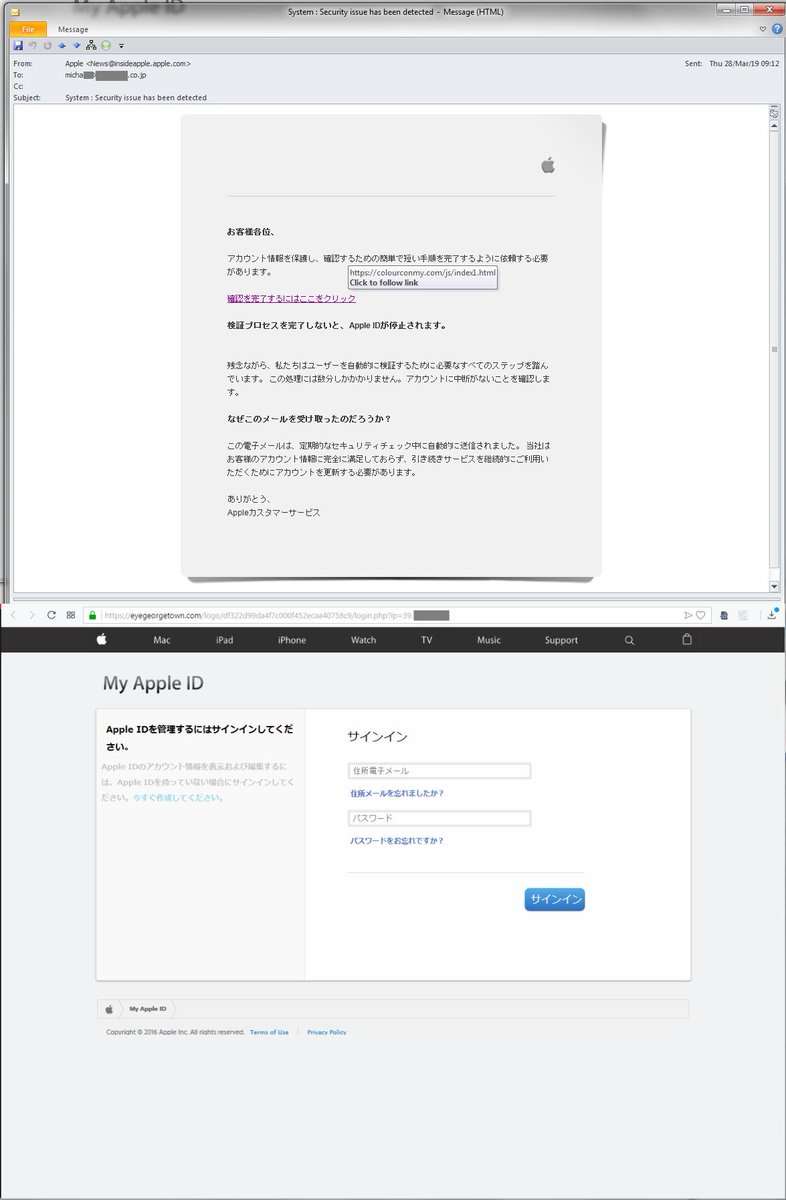Image resolution: width=786 pixels, height=1200 pixels.
Task: Open Music in the navigation bar
Action: pos(489,640)
